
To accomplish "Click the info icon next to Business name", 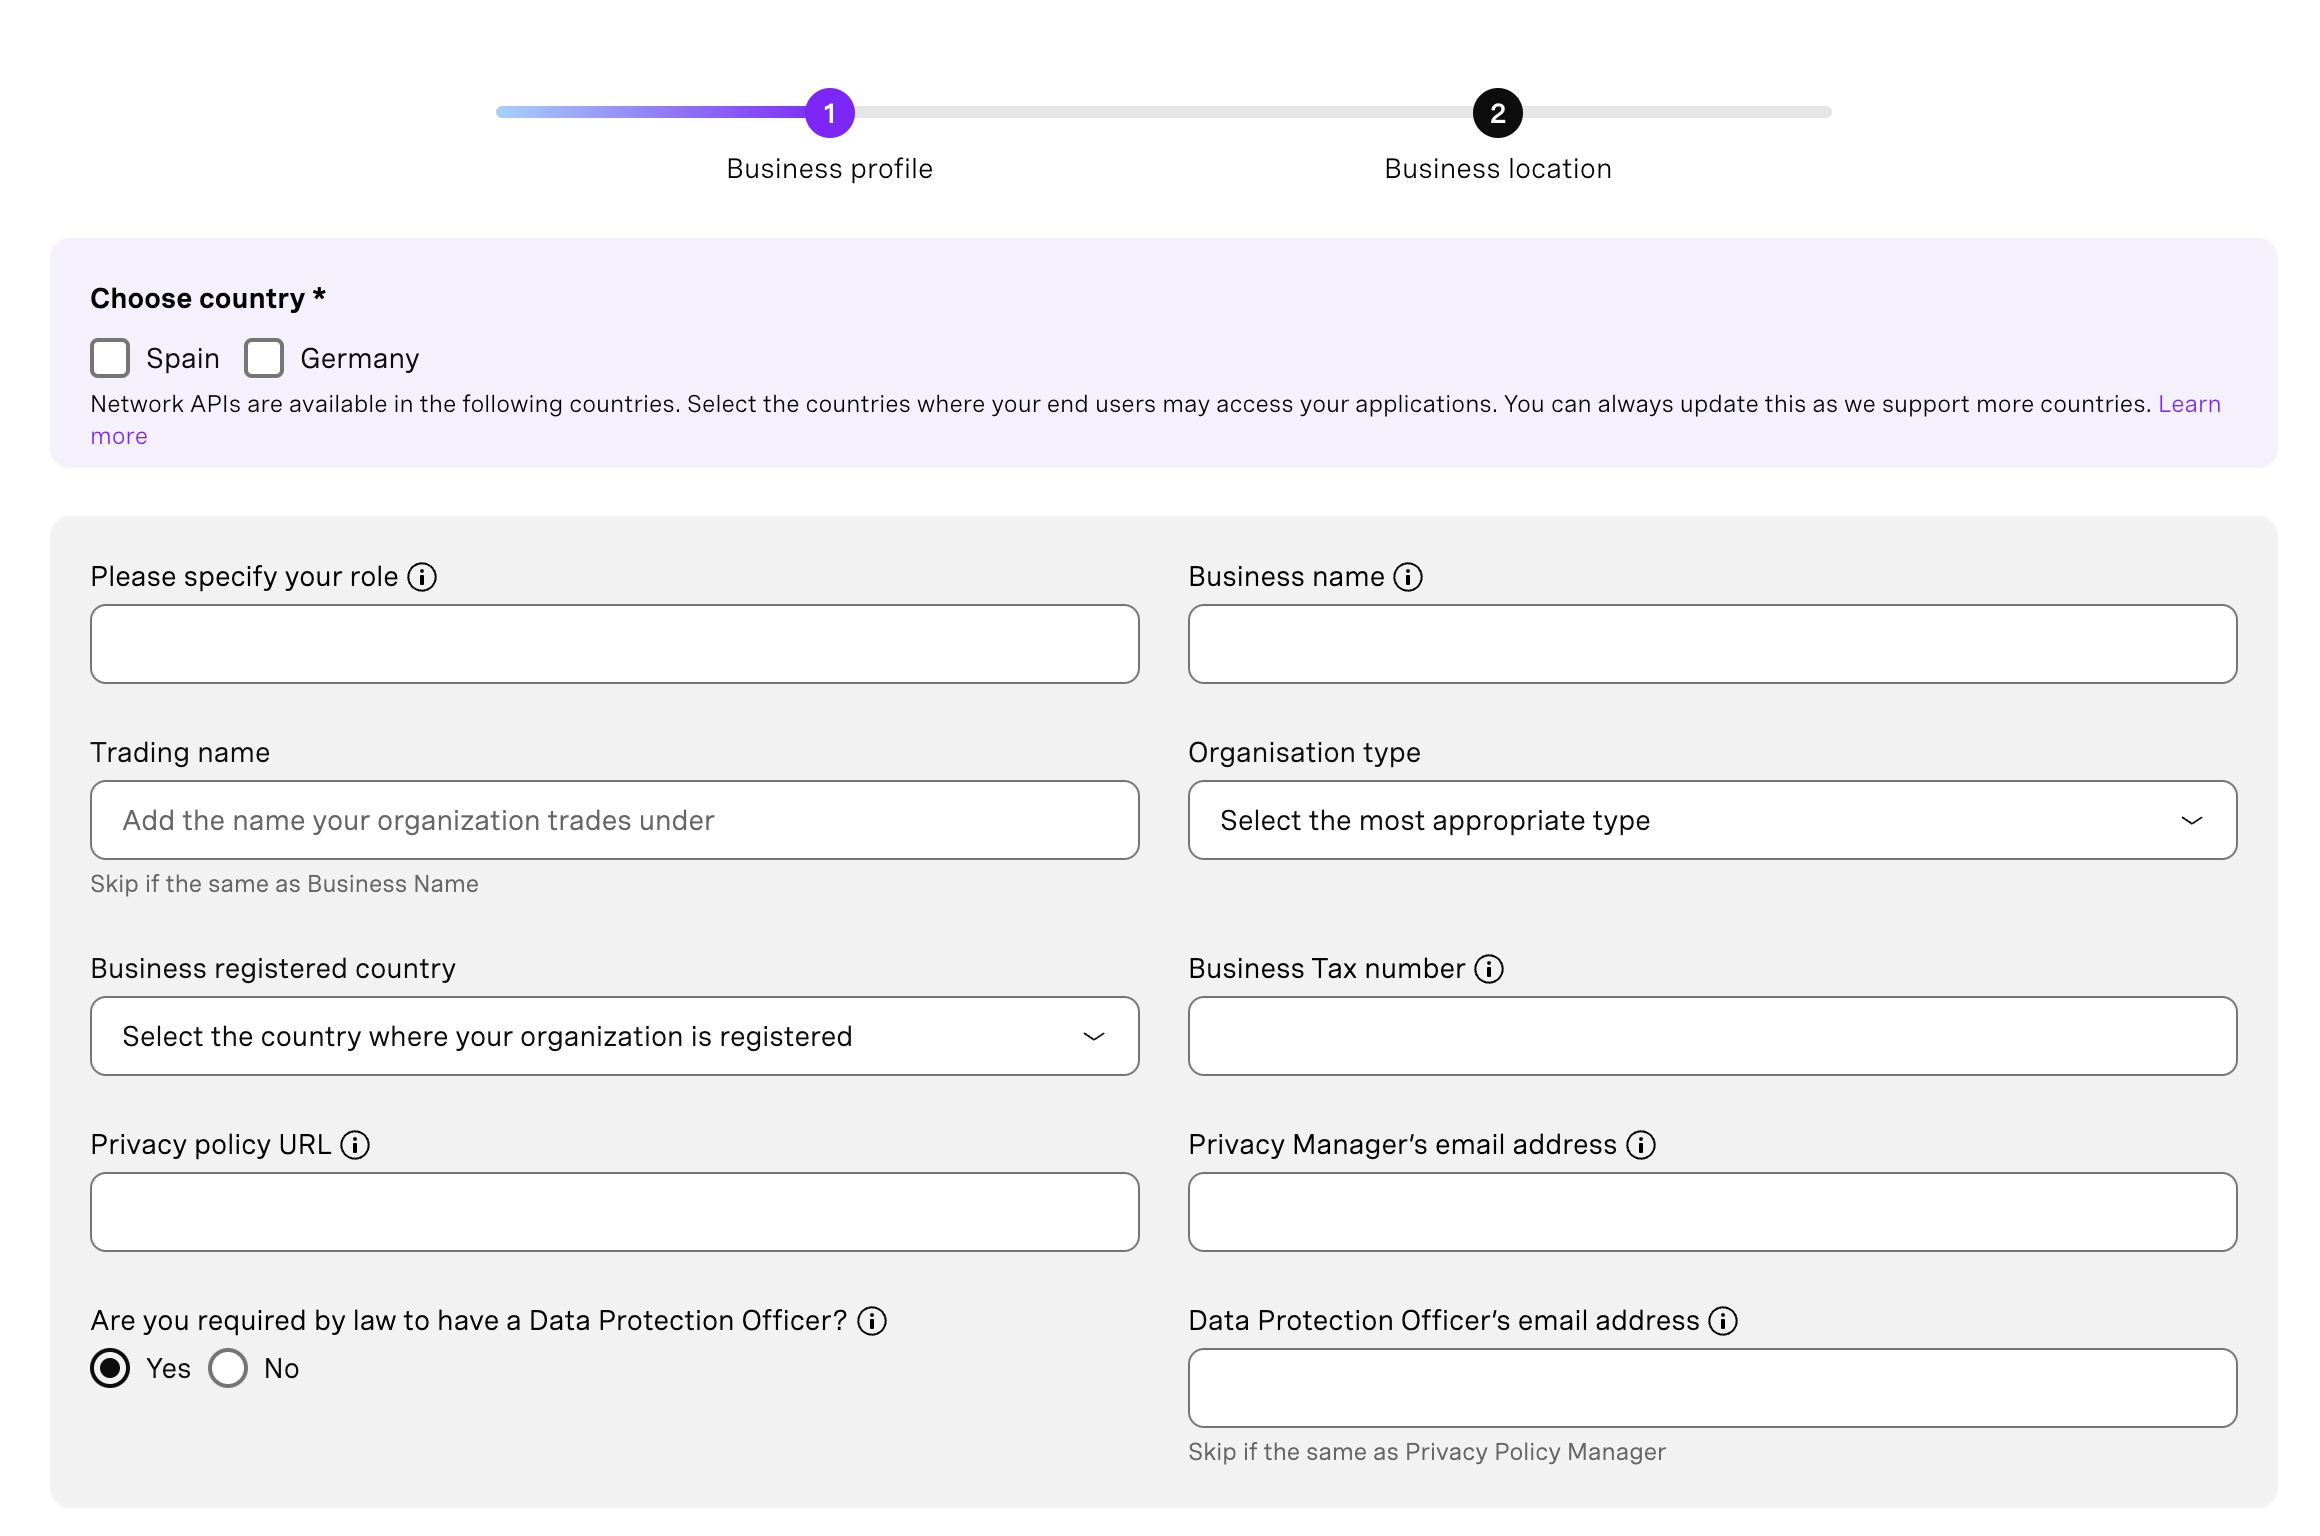I will point(1408,576).
